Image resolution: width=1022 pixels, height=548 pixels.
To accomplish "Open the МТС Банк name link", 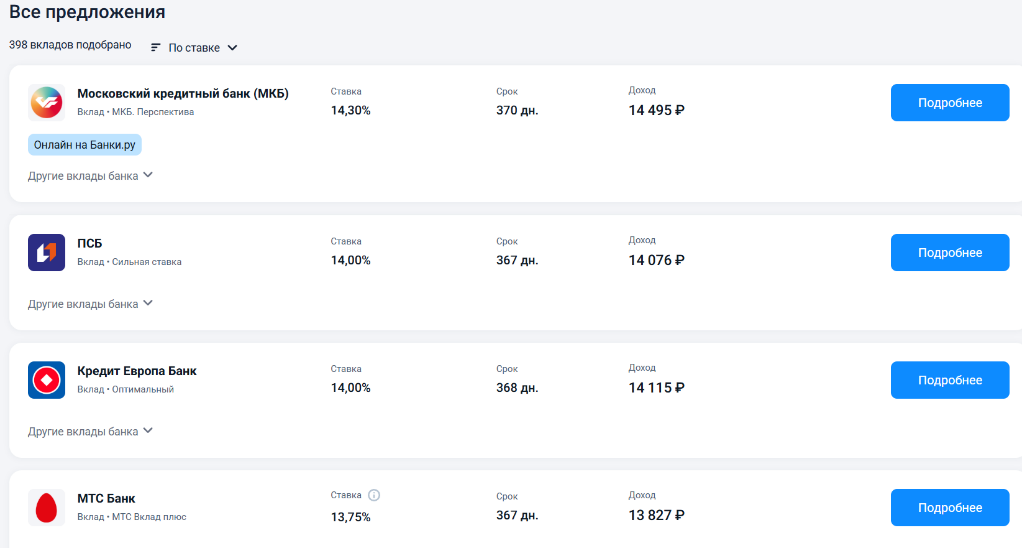I will pyautogui.click(x=106, y=499).
